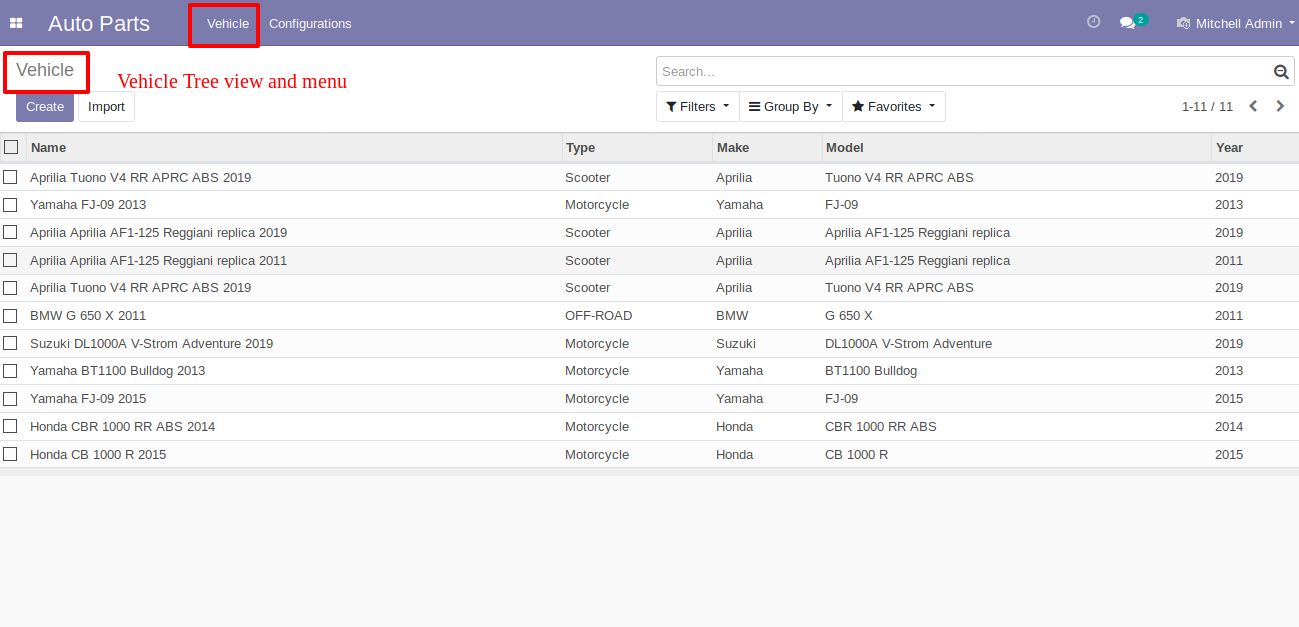Check the Yamaha BT1100 Bulldog row checkbox
The height and width of the screenshot is (627, 1299).
click(10, 371)
